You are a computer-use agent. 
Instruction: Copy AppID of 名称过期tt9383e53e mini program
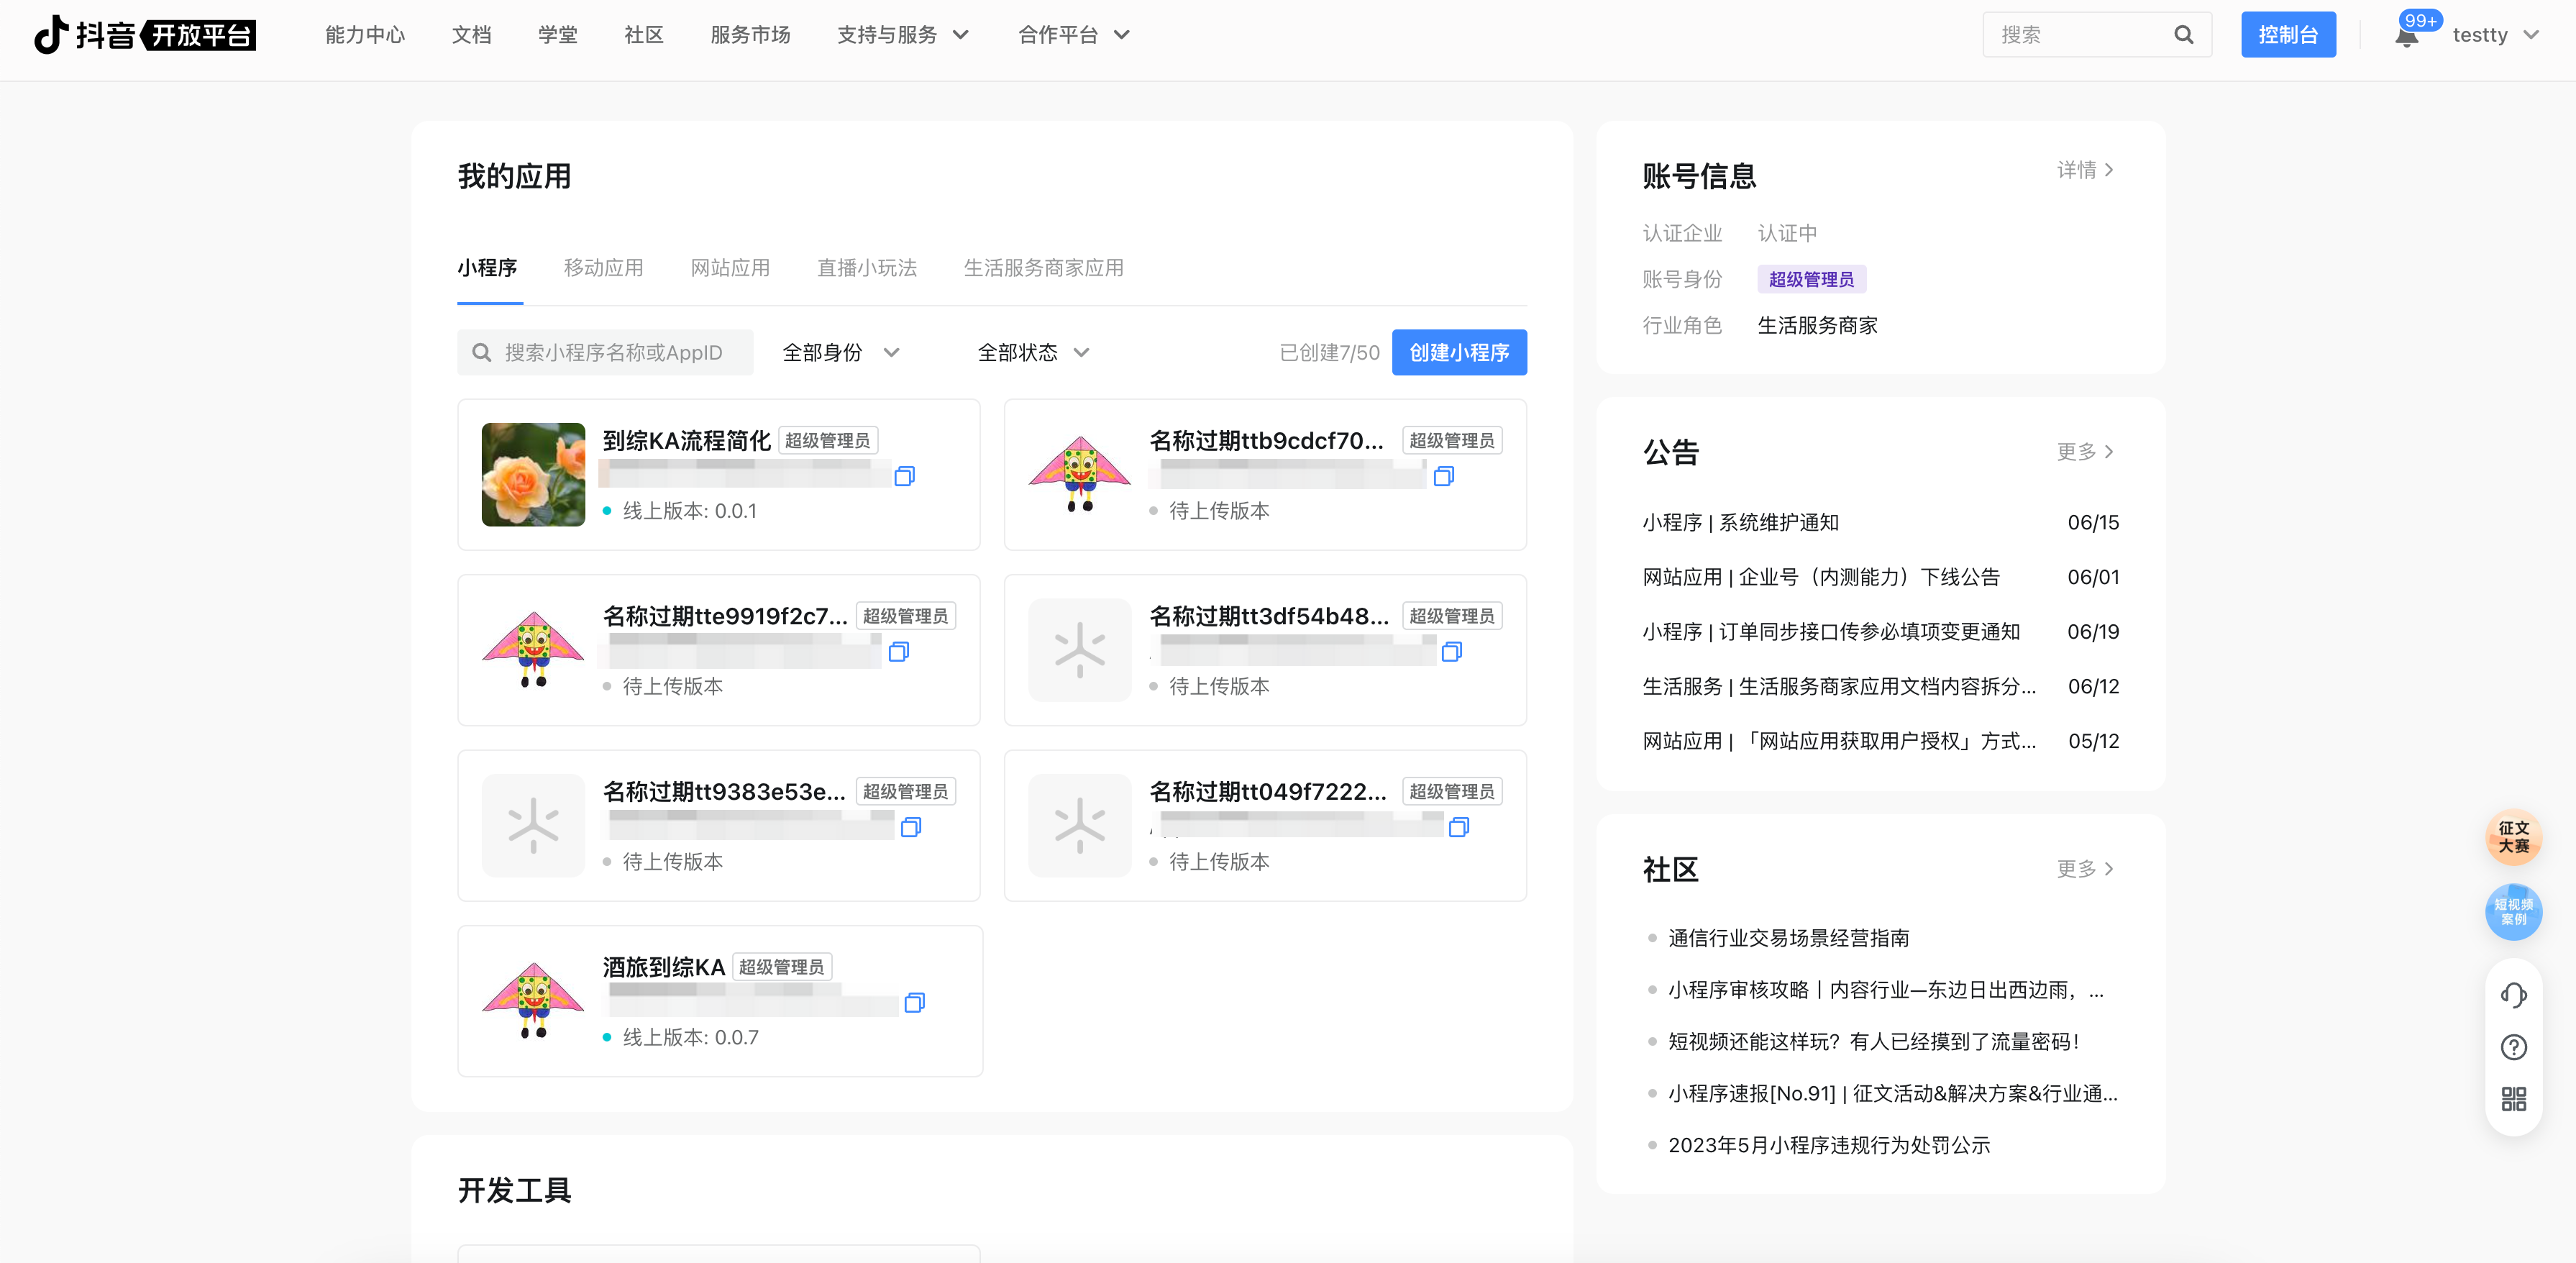coord(911,827)
